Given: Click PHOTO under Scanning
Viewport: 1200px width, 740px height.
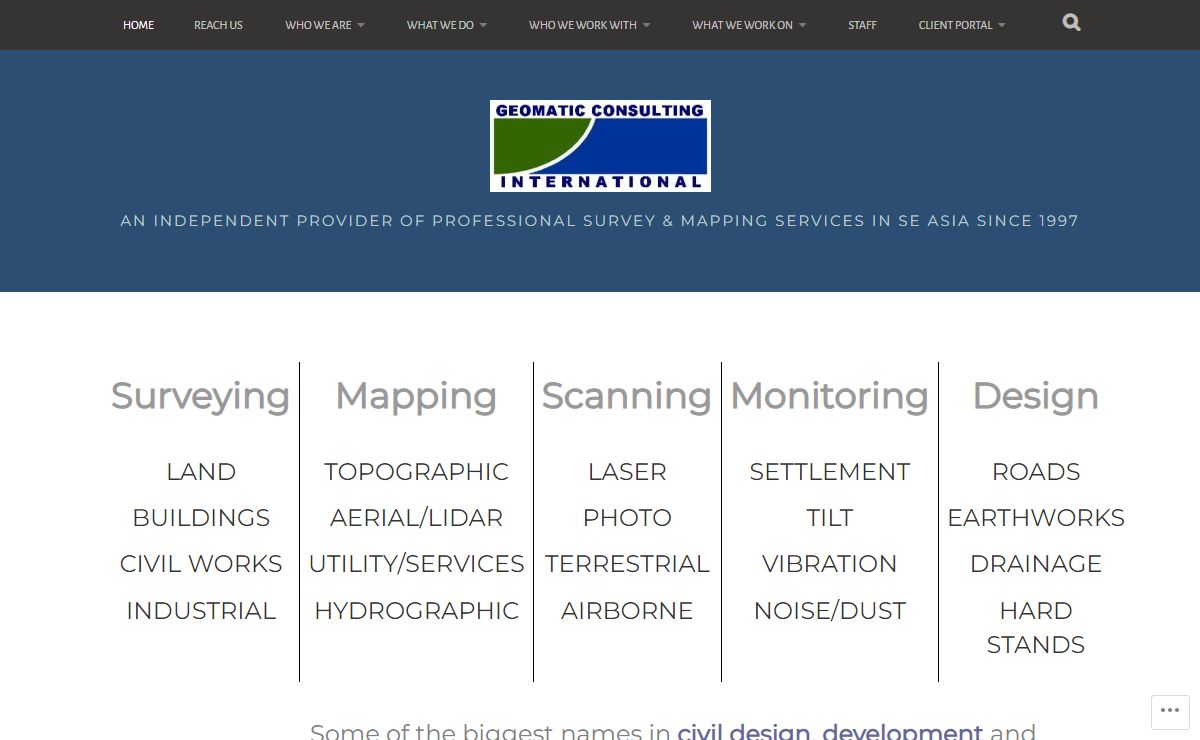Looking at the screenshot, I should click(x=627, y=518).
